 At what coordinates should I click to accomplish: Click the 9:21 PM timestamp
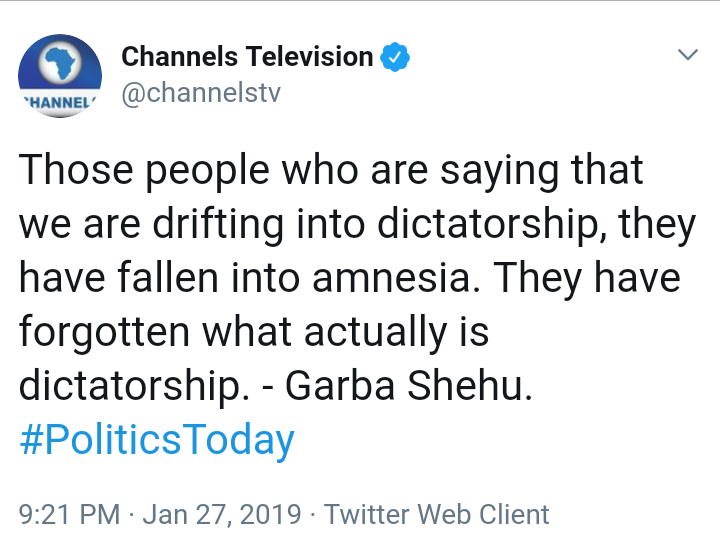click(69, 514)
